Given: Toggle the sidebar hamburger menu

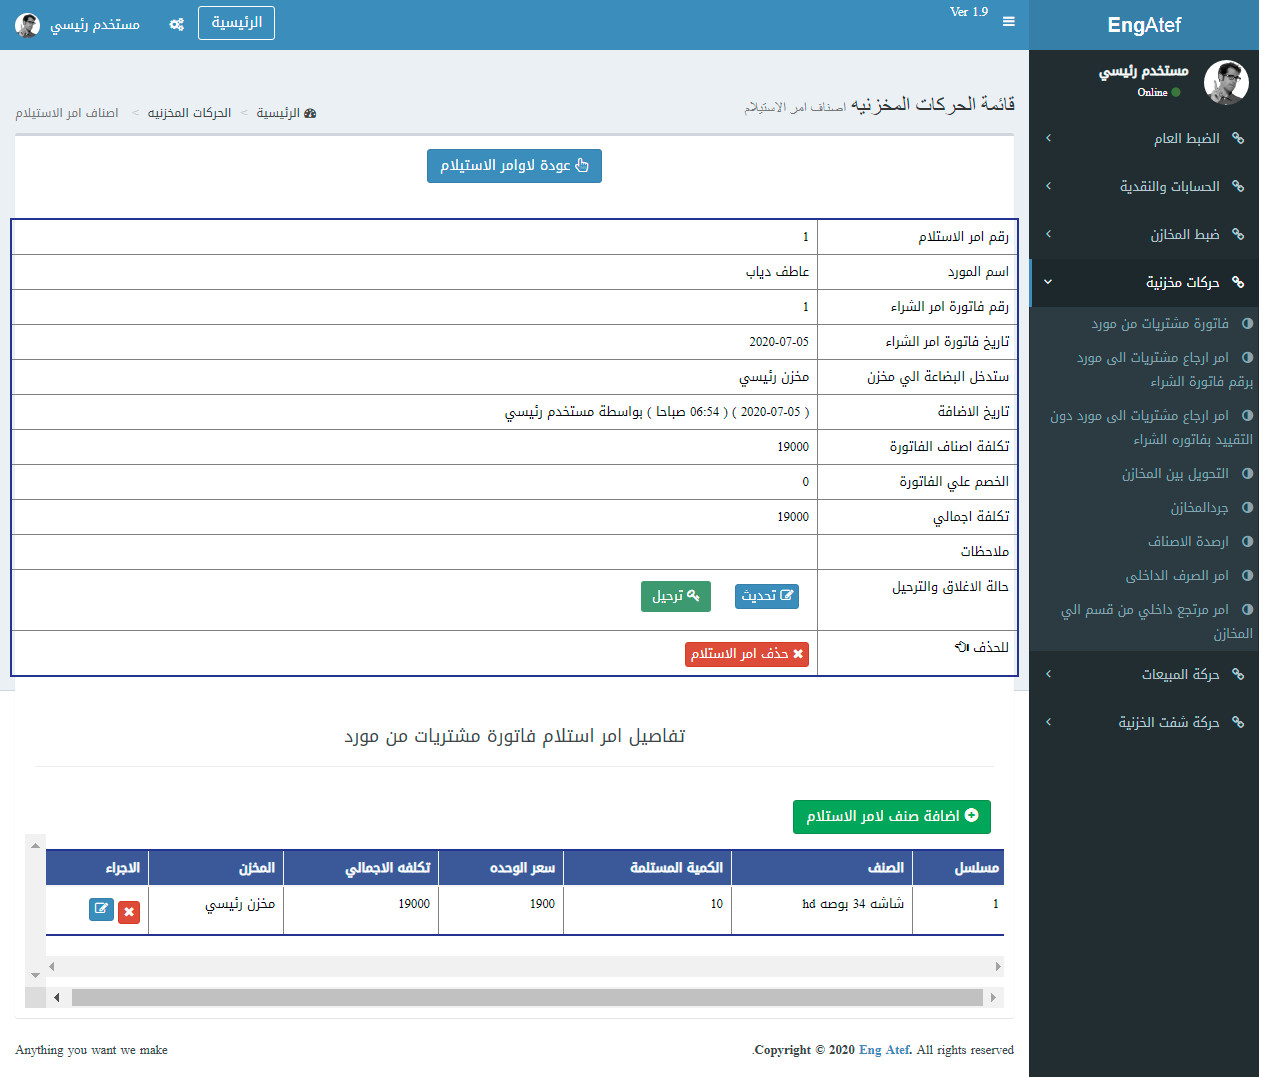Looking at the screenshot, I should [x=1009, y=22].
